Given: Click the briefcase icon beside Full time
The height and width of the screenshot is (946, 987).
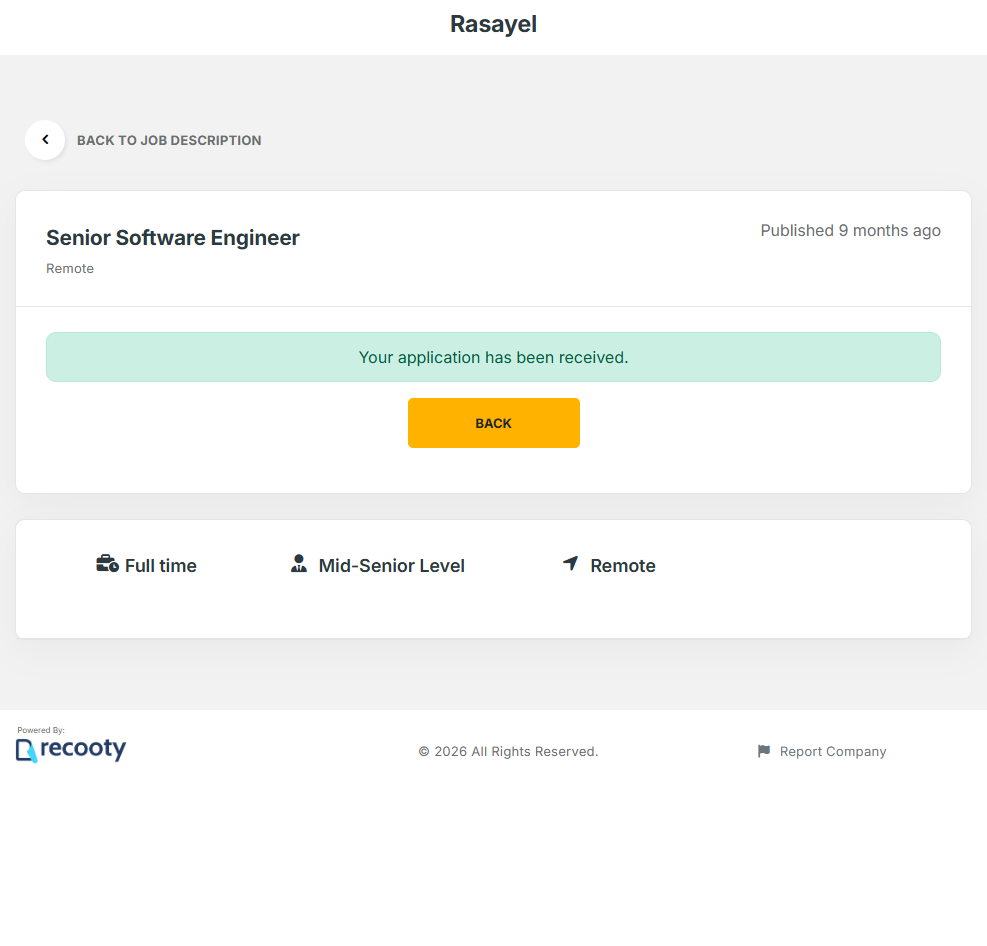Looking at the screenshot, I should click(107, 564).
